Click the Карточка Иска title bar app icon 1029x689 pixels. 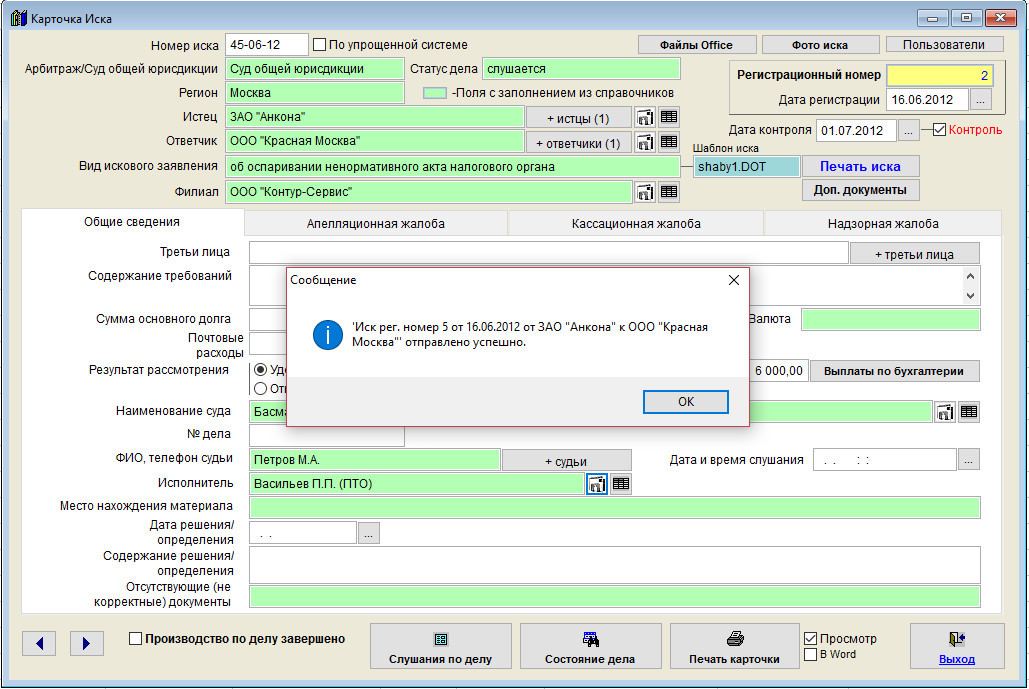18,18
